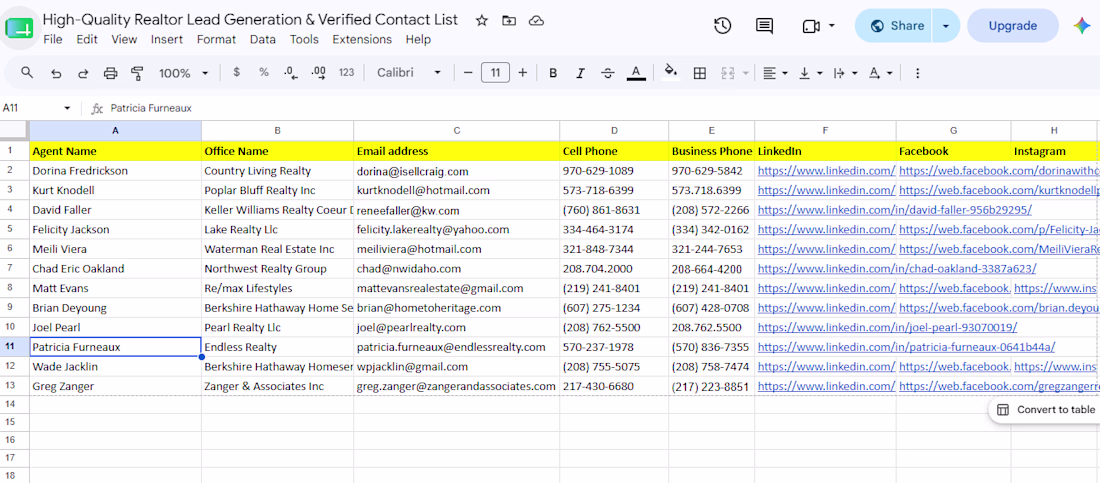The image size is (1100, 483).
Task: Check the cloud document status icon
Action: click(537, 20)
